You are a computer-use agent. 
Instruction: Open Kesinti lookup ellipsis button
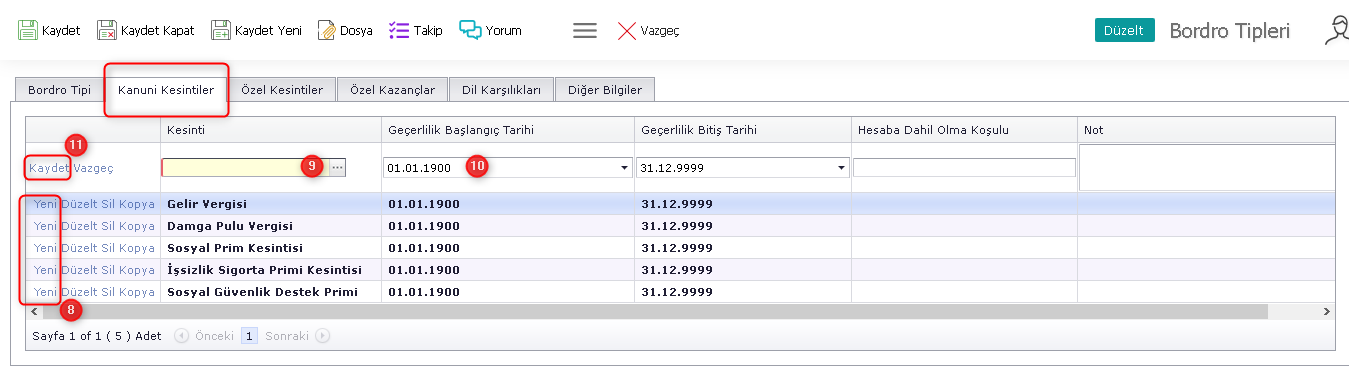[x=337, y=168]
